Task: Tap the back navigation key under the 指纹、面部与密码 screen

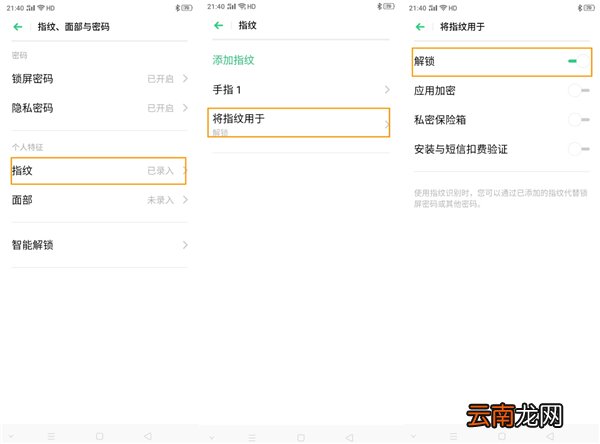Action: (x=148, y=436)
